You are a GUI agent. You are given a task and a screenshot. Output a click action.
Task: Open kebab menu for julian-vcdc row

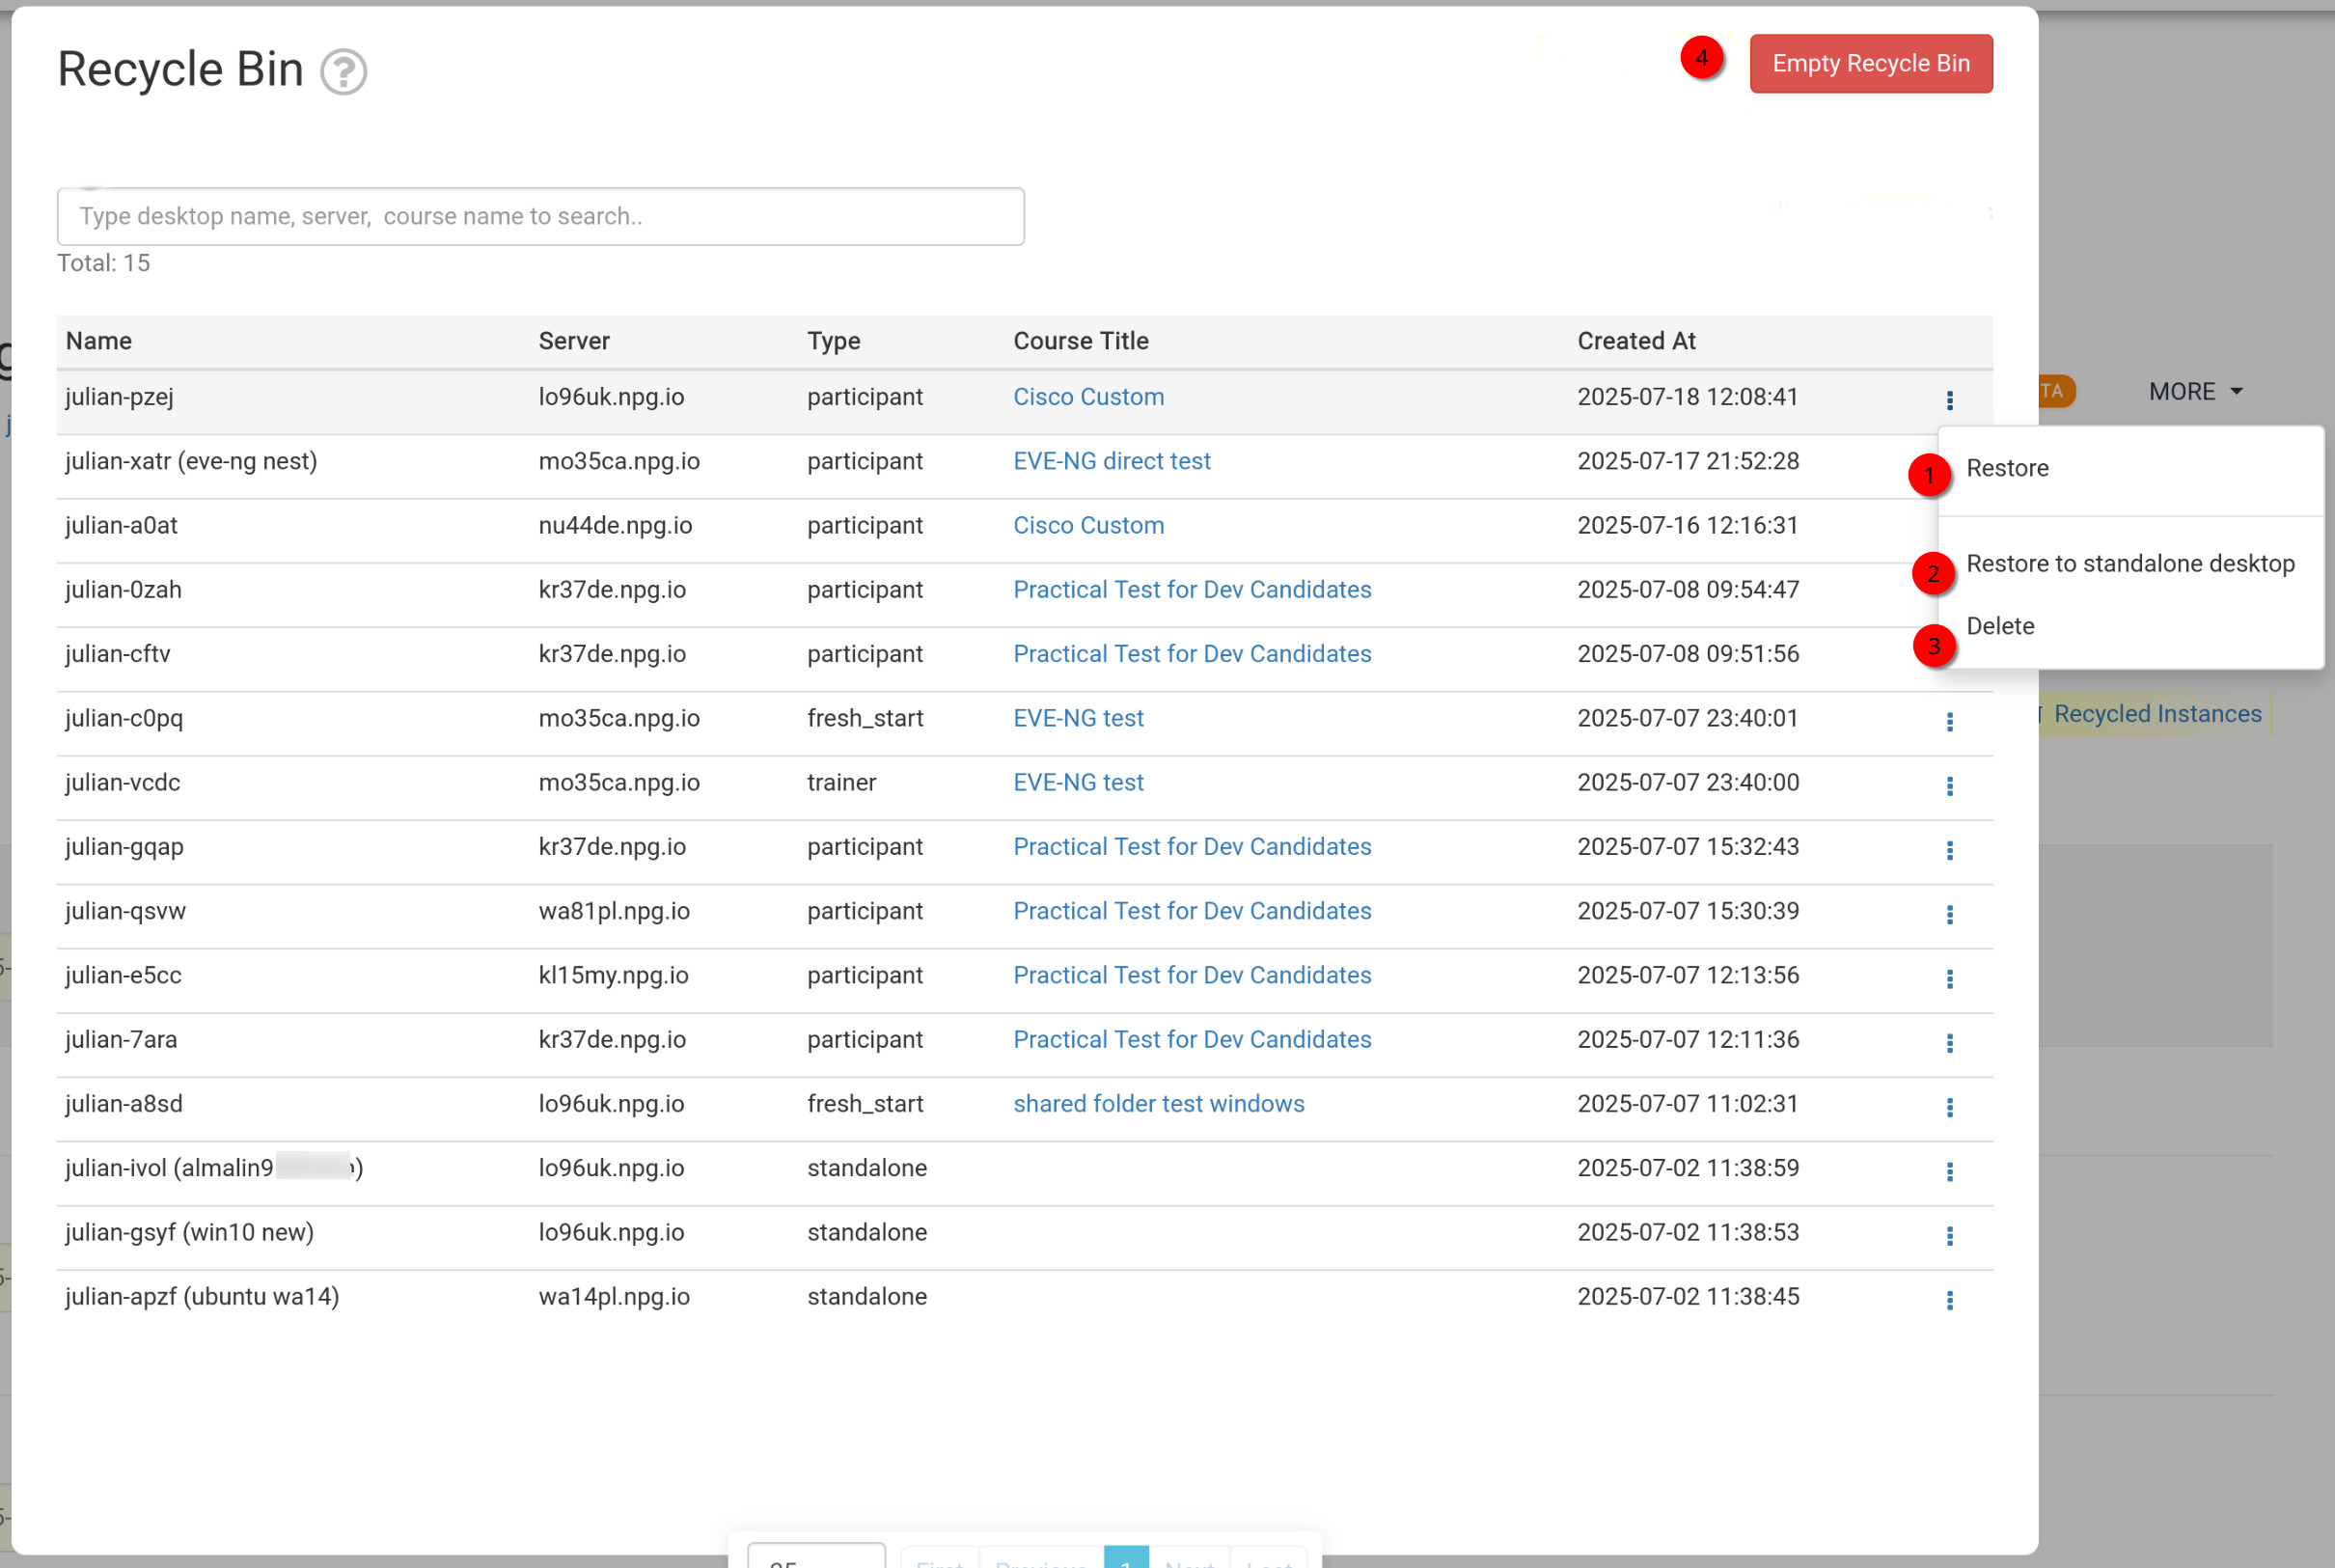(1949, 786)
